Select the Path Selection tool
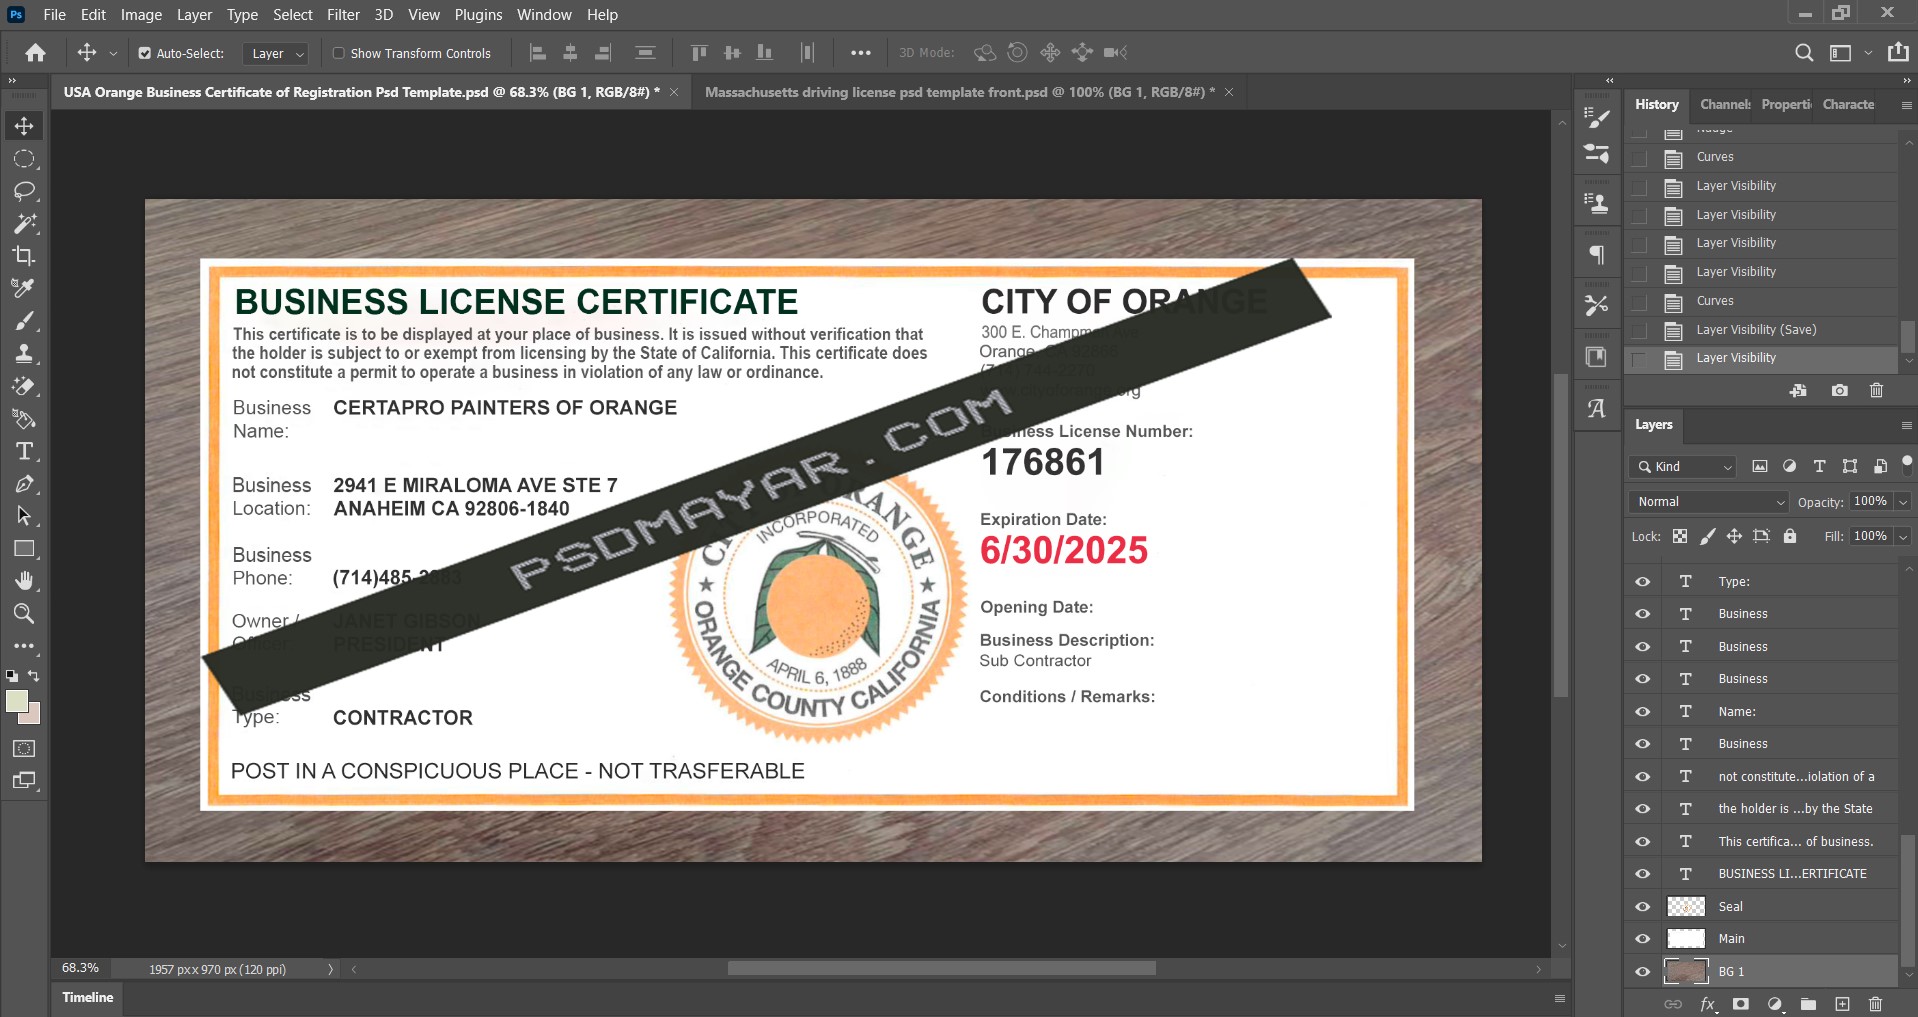This screenshot has width=1918, height=1017. coord(24,516)
